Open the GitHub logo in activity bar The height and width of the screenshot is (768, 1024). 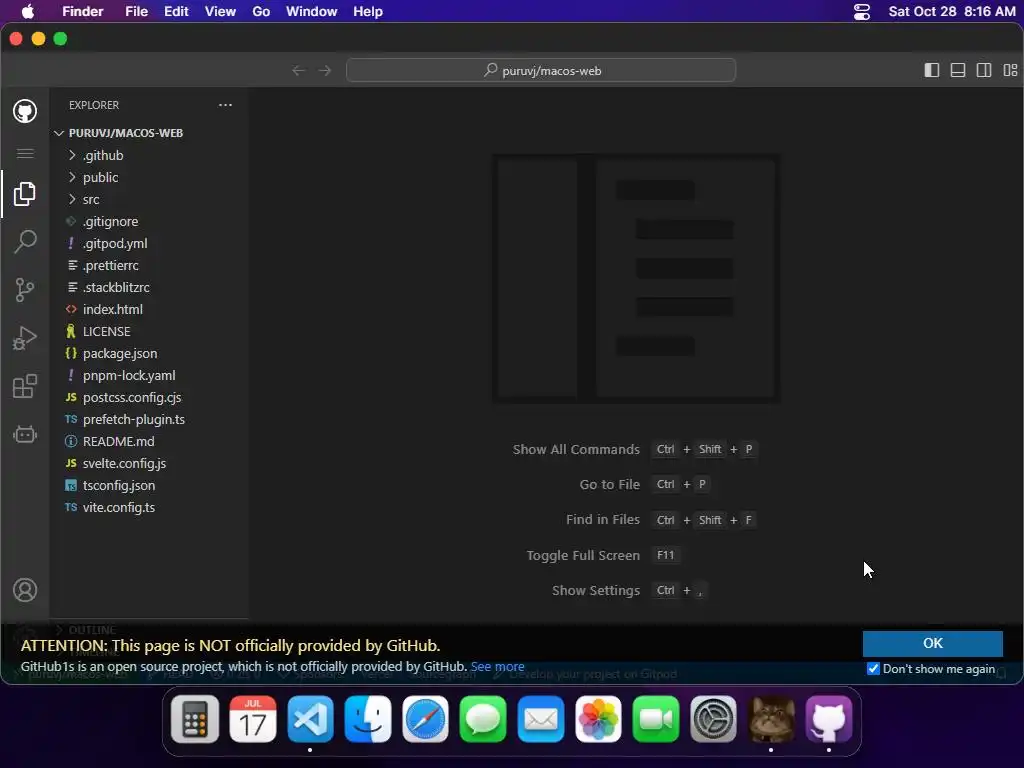(25, 112)
